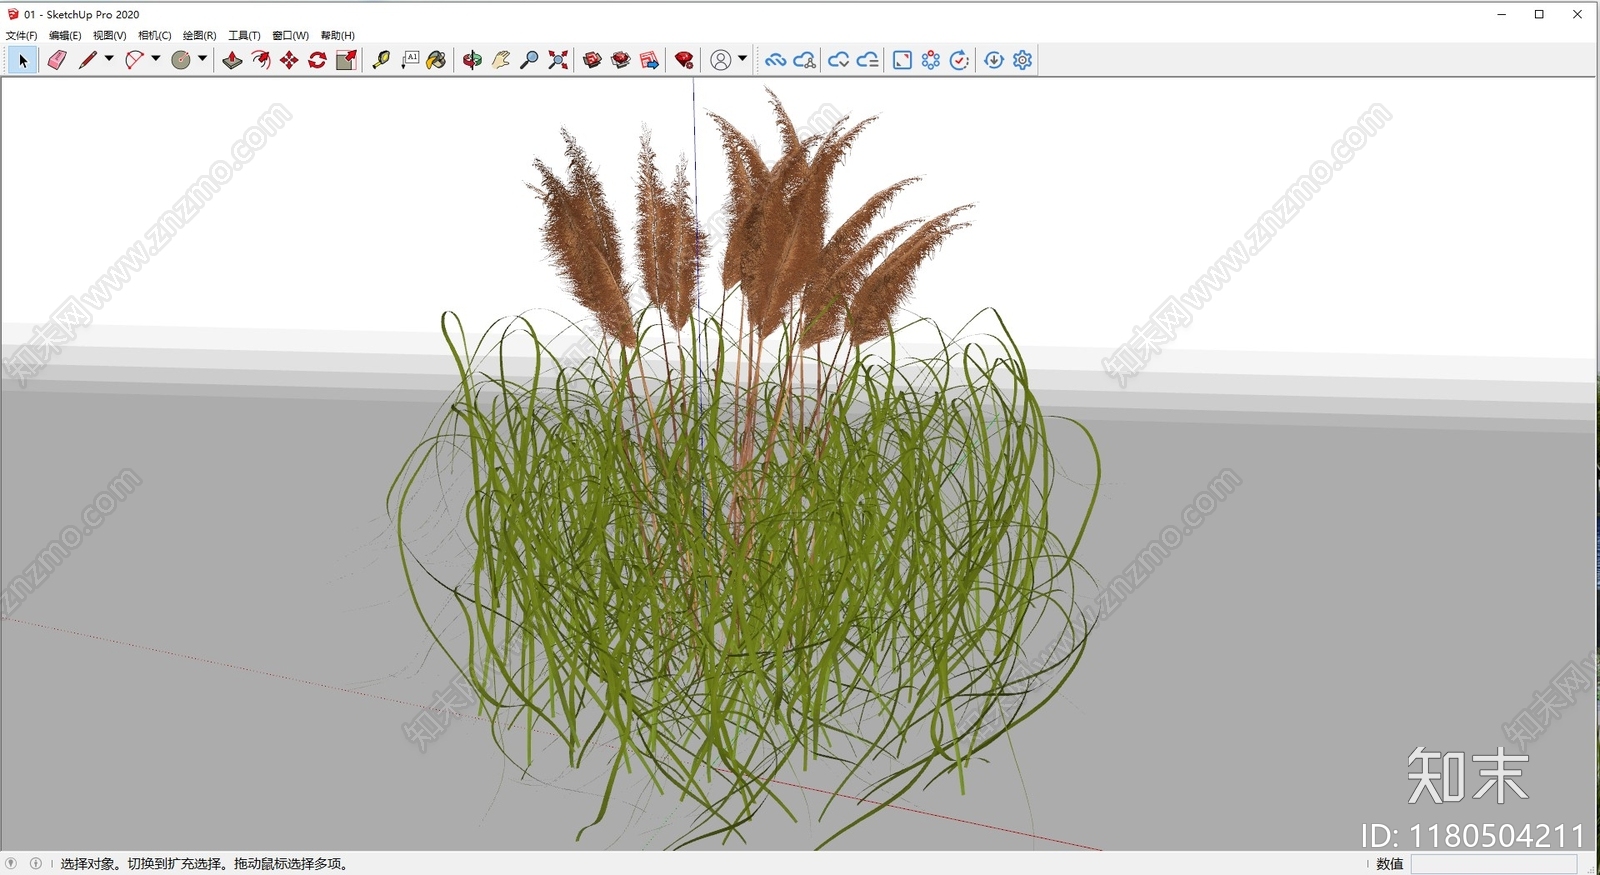Select the arrow Select tool
Image resolution: width=1600 pixels, height=875 pixels.
(23, 60)
